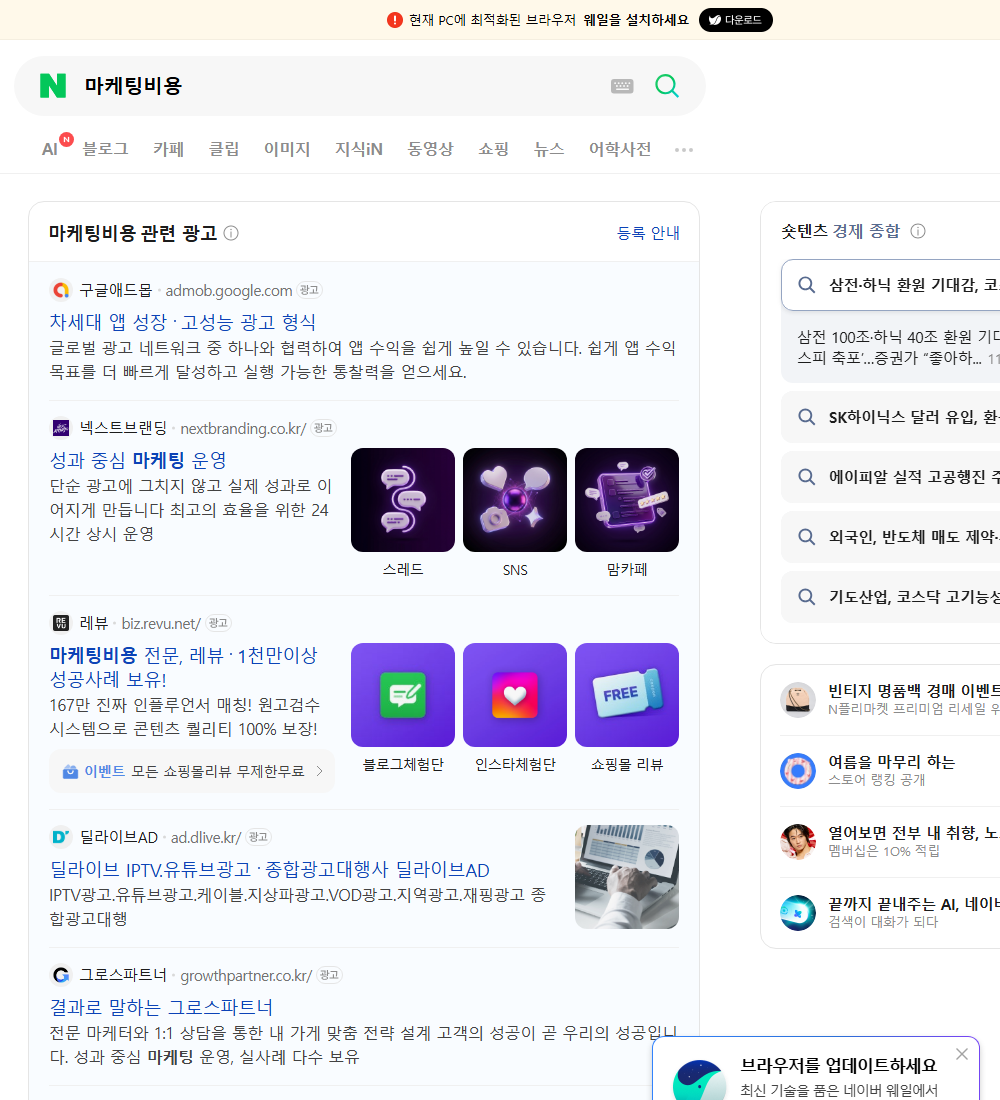The image size is (1000, 1100).
Task: Click the 삼전·하닉 환원 기대감 search row
Action: [x=891, y=285]
